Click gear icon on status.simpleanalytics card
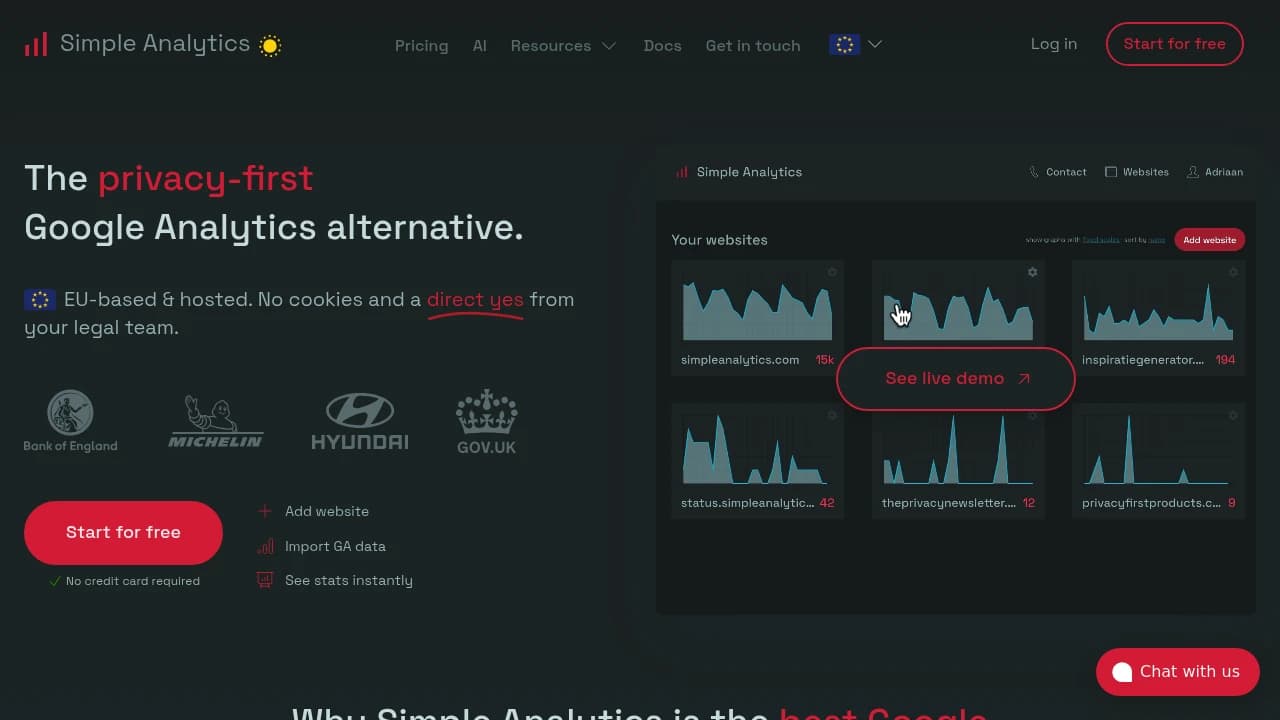Image resolution: width=1280 pixels, height=720 pixels. pos(832,415)
